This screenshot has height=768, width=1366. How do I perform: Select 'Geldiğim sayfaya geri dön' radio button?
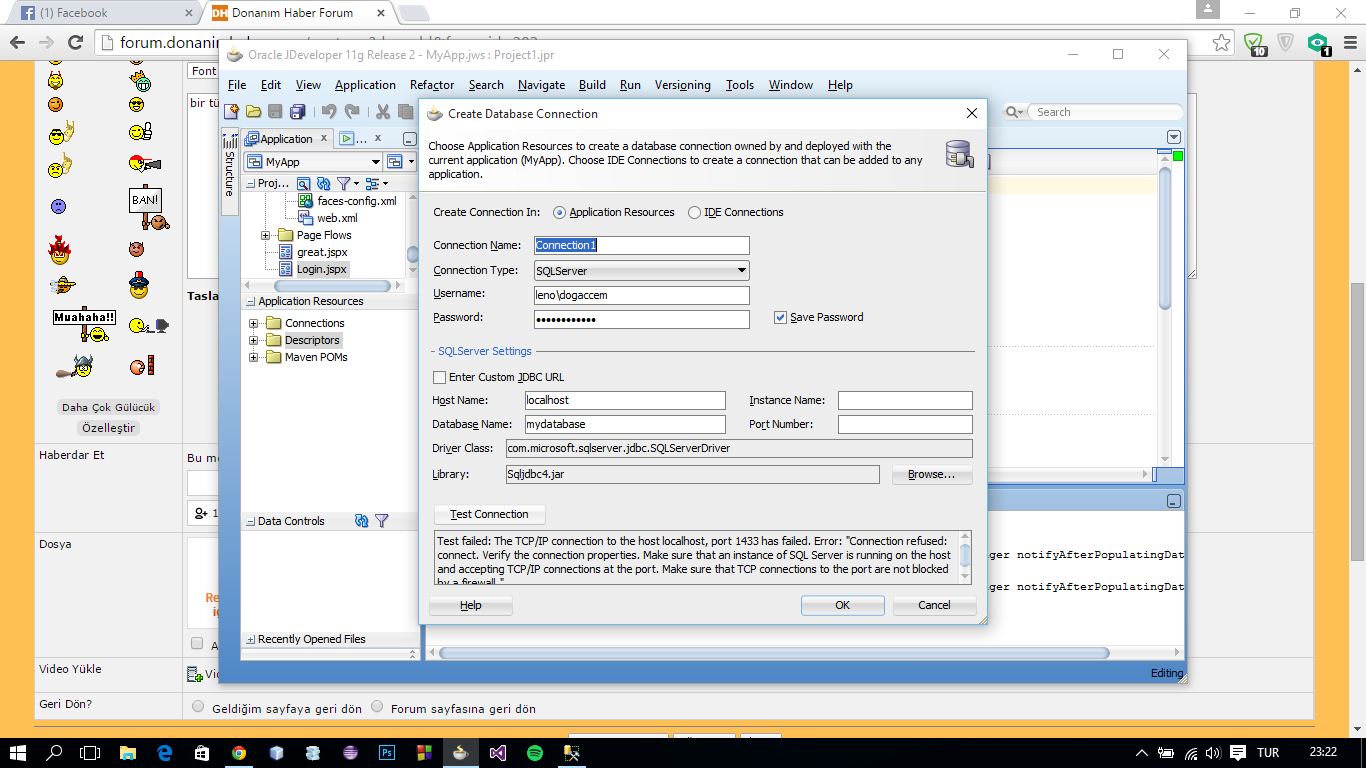click(198, 707)
